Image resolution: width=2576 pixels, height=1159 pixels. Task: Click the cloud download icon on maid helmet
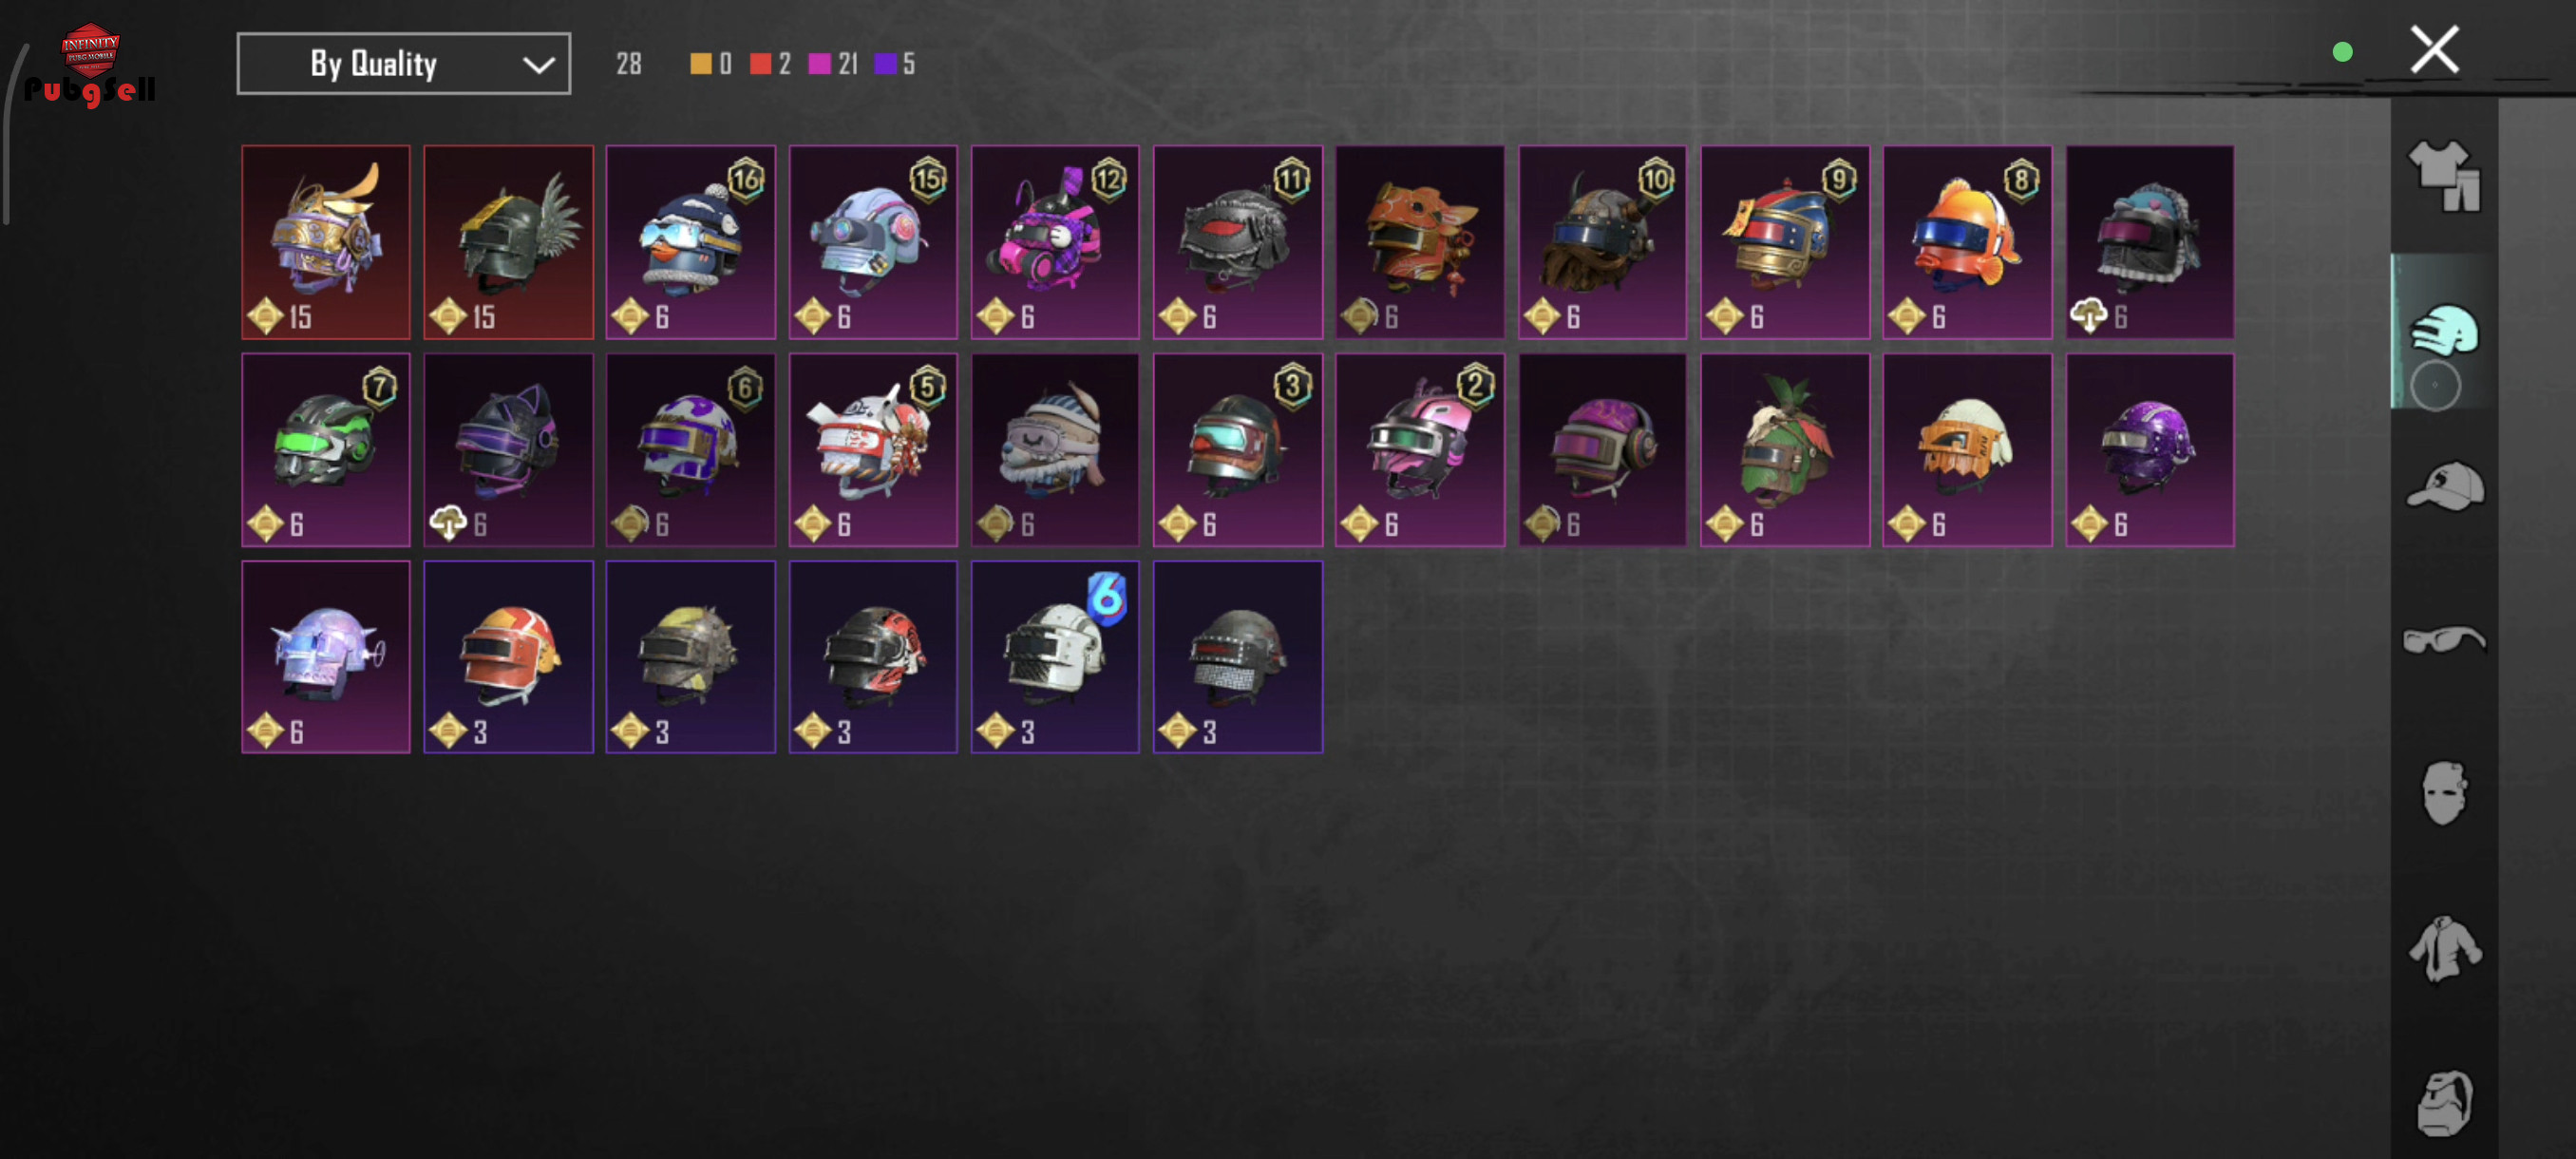tap(2088, 316)
